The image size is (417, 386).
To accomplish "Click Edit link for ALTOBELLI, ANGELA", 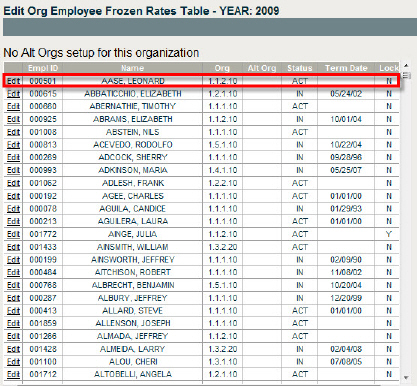I will 13,374.
